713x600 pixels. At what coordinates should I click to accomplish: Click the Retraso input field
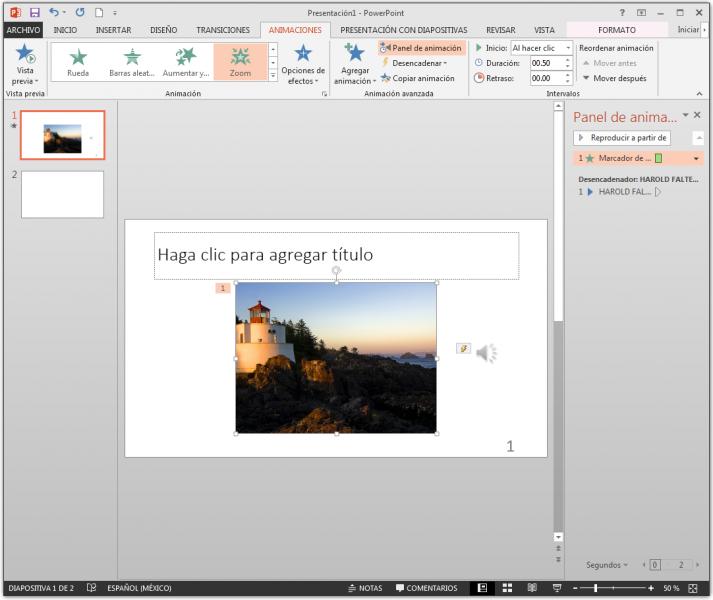547,78
